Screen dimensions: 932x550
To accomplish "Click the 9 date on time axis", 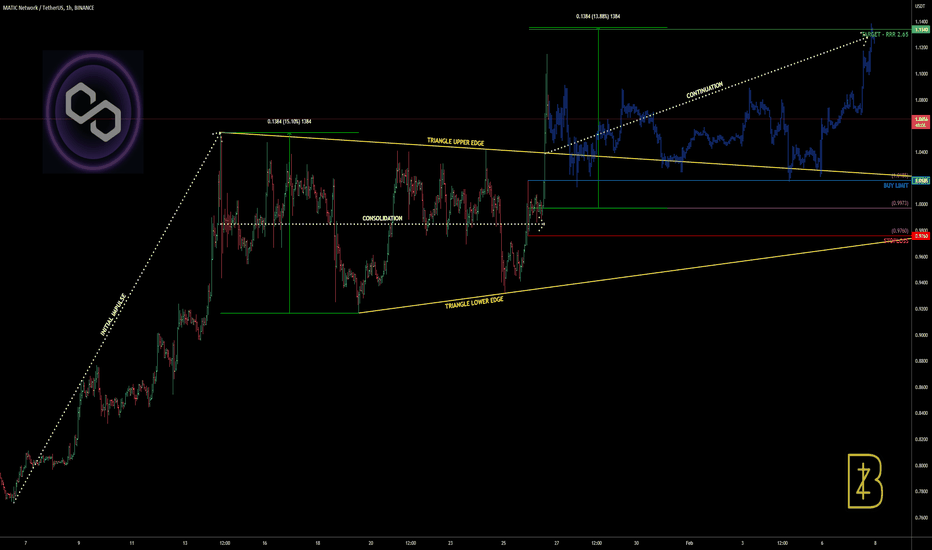I will click(x=78, y=543).
